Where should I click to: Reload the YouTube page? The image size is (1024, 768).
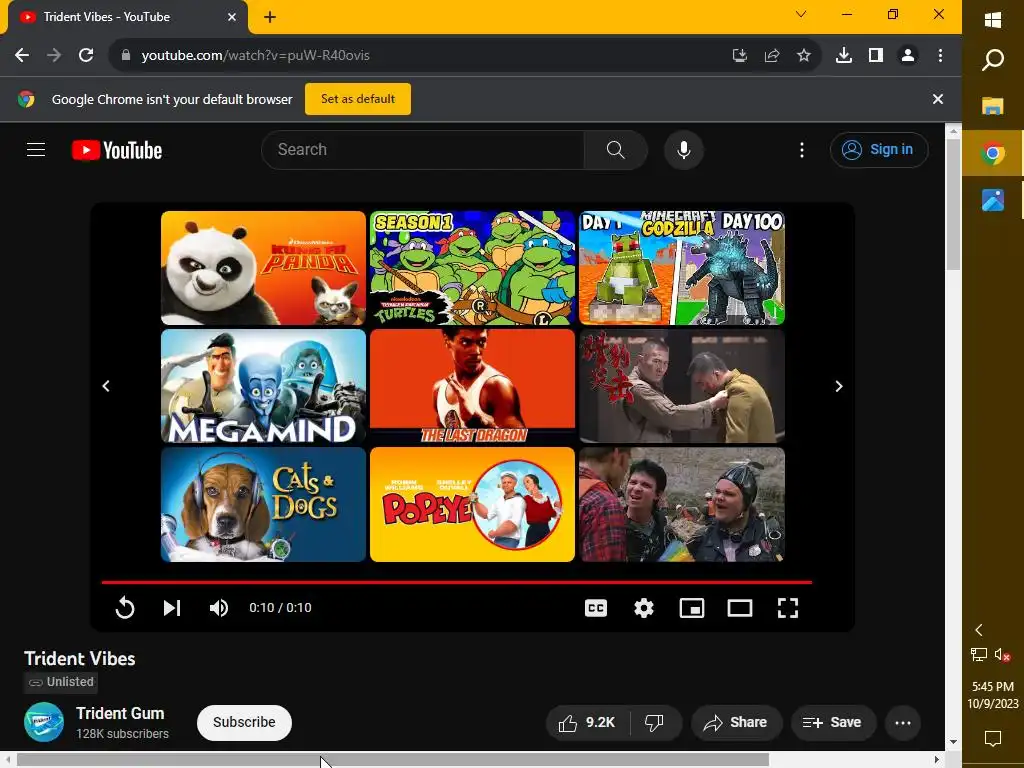(86, 56)
